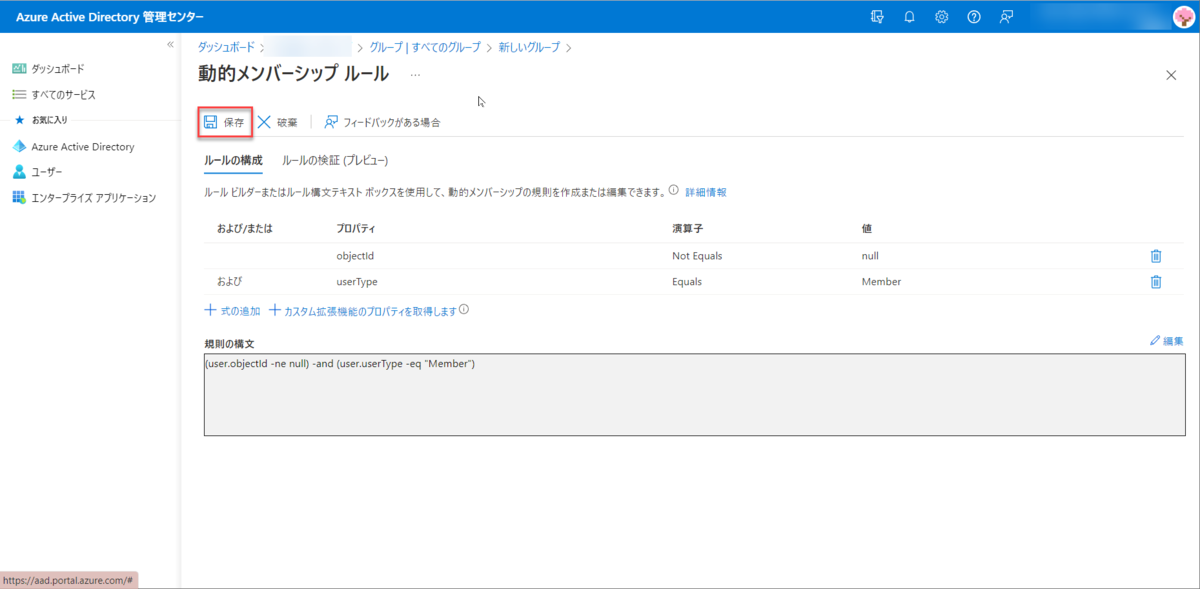Switch to ルールの構成 tab

click(x=233, y=160)
